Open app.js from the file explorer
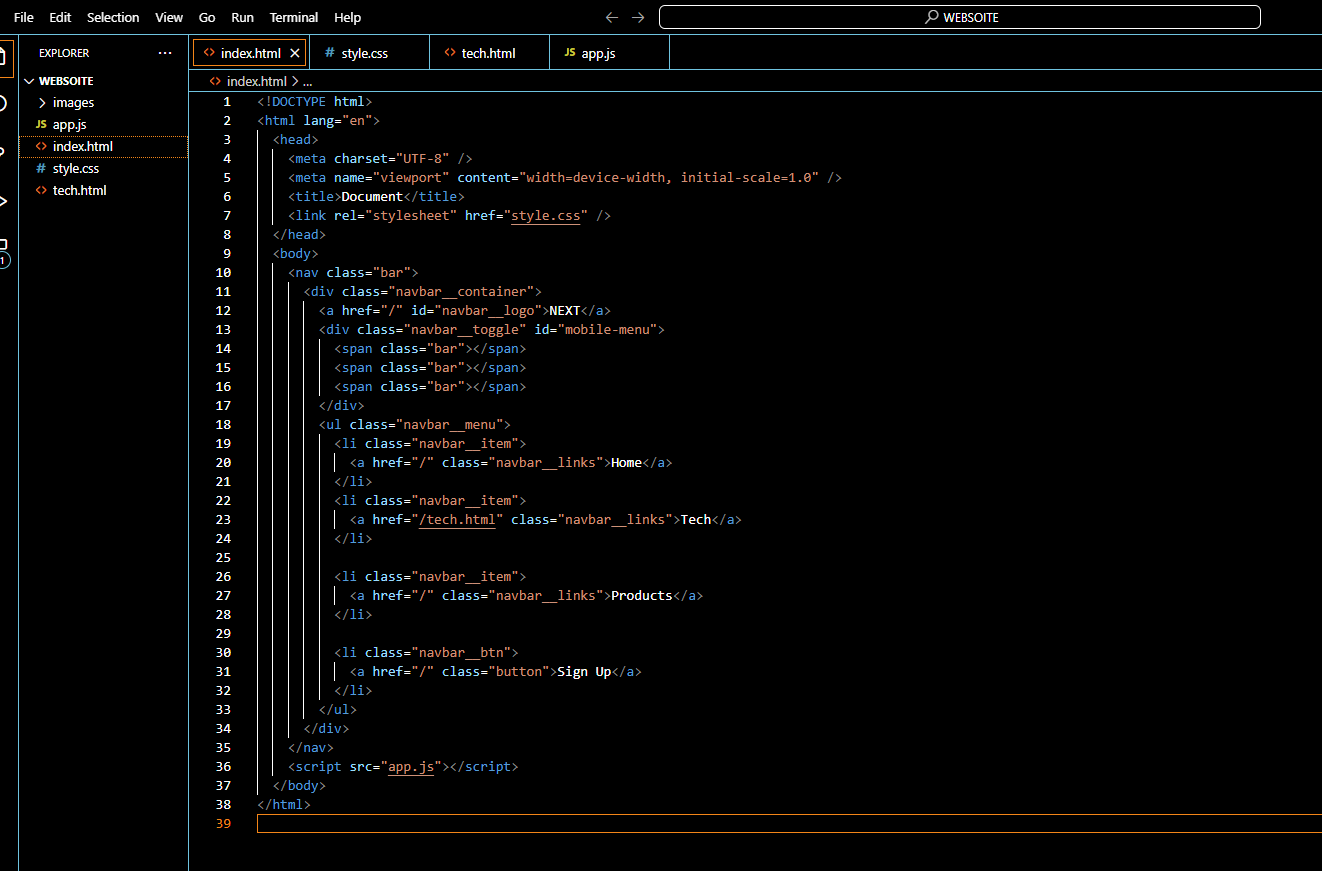 point(69,125)
